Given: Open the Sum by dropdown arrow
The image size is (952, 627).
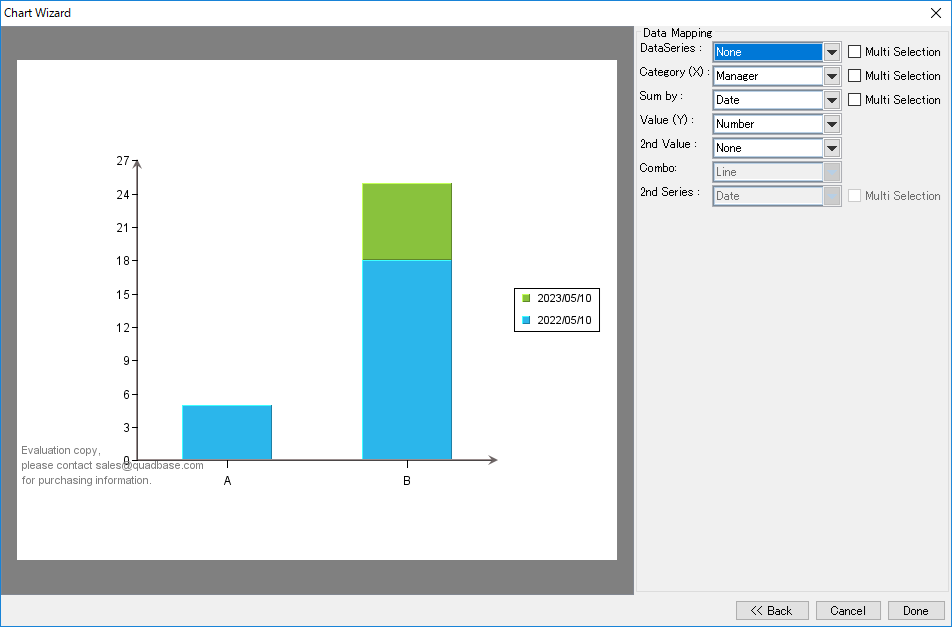Looking at the screenshot, I should [x=832, y=100].
